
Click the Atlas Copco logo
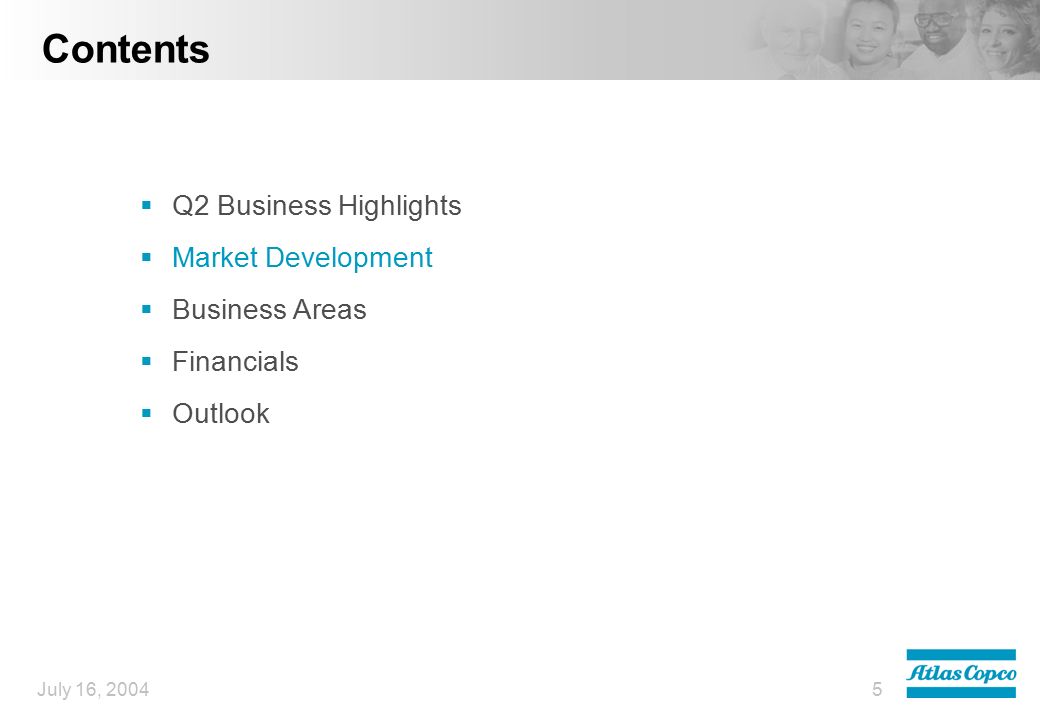961,674
